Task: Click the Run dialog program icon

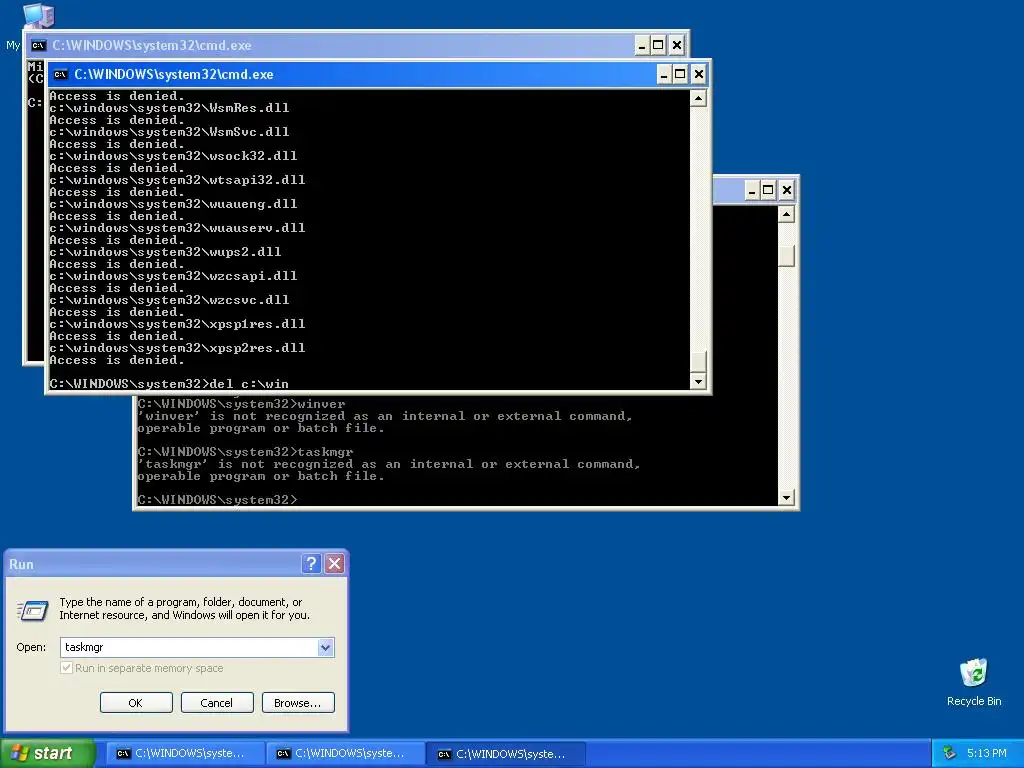Action: click(x=33, y=610)
